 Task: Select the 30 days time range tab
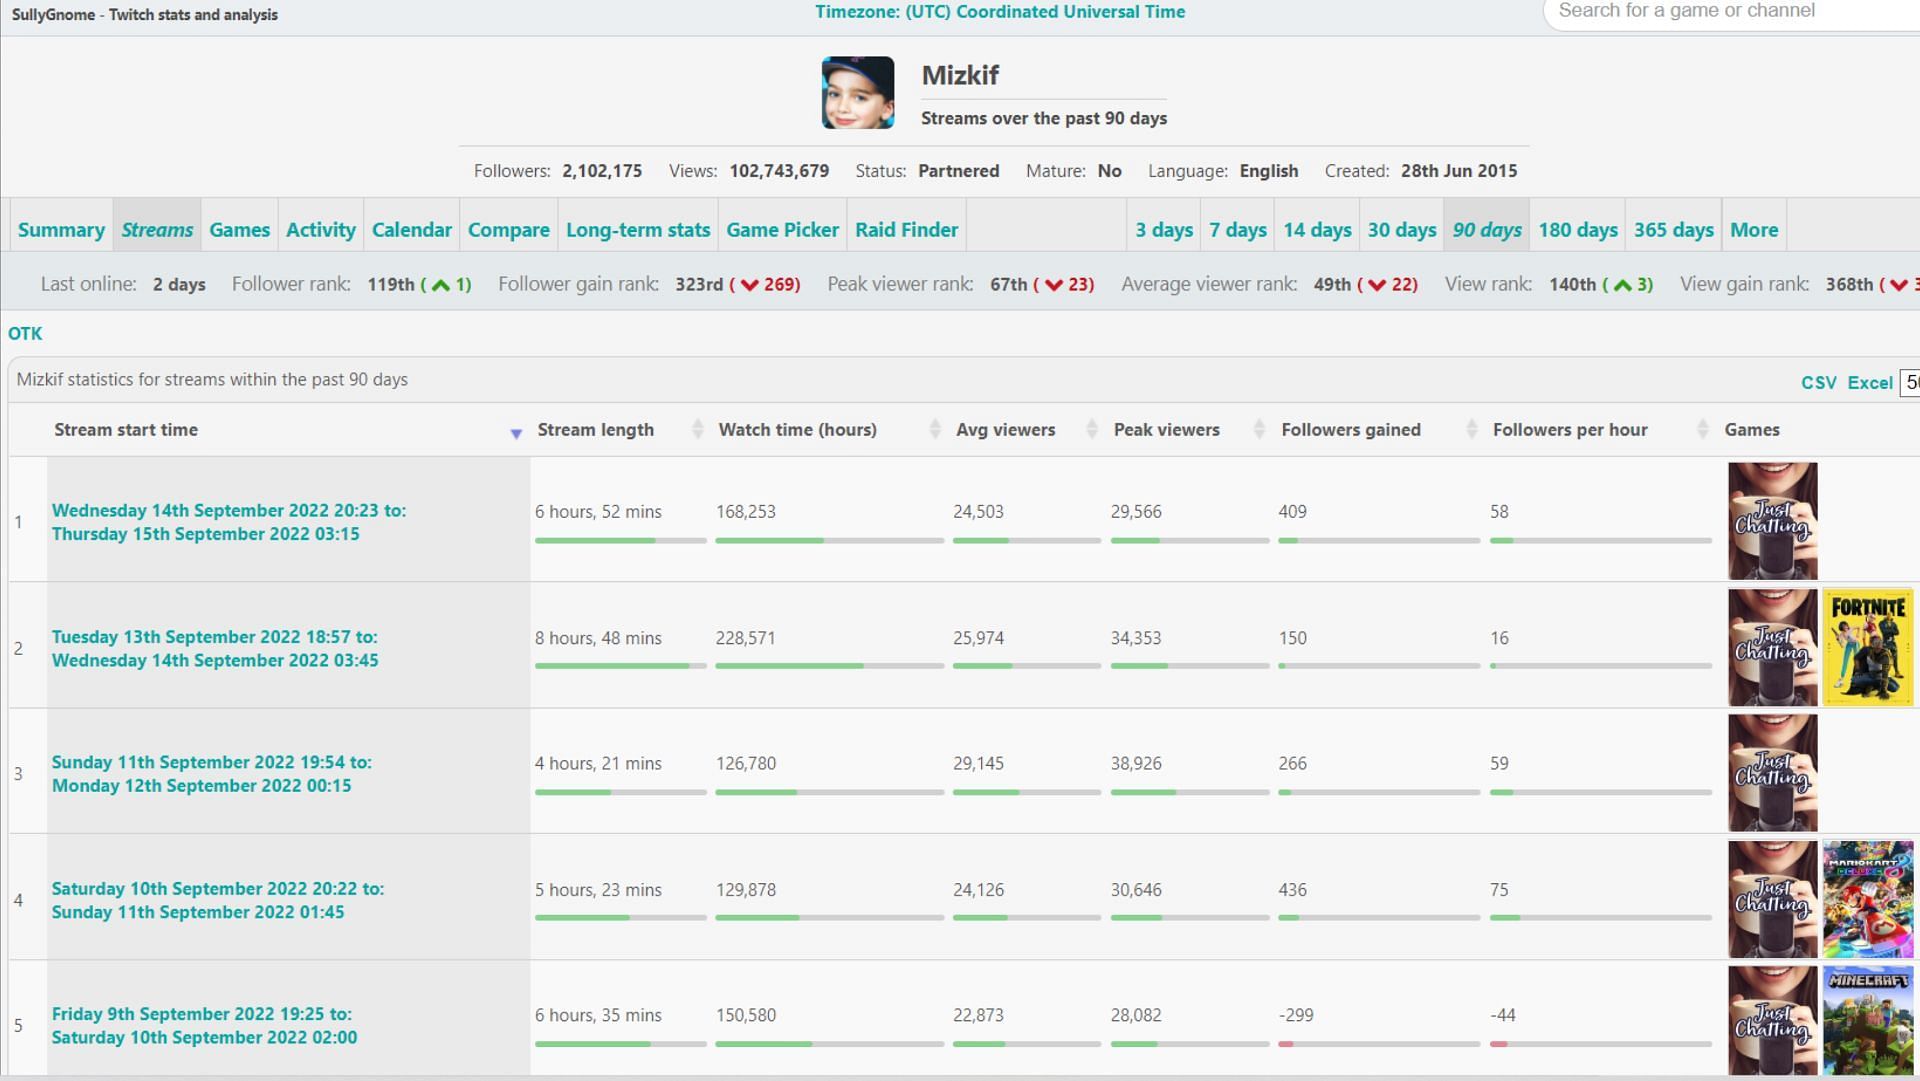tap(1401, 230)
